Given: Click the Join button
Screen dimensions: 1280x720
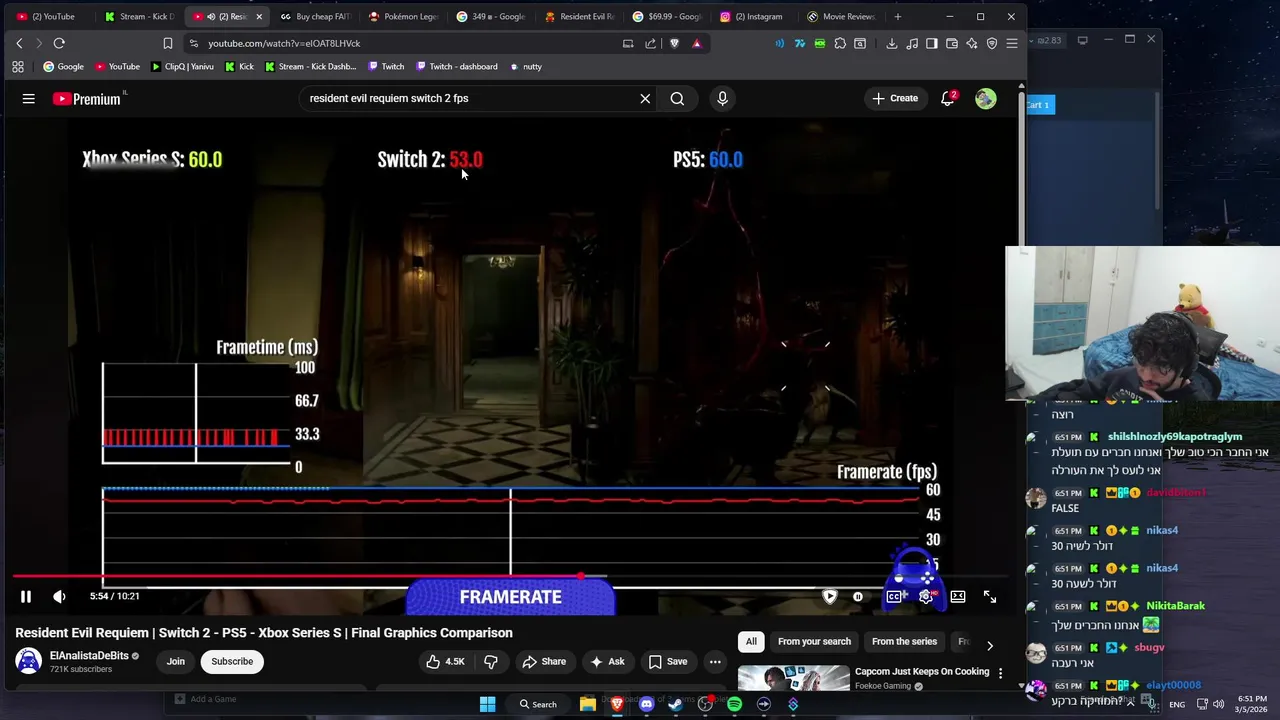Looking at the screenshot, I should (176, 661).
